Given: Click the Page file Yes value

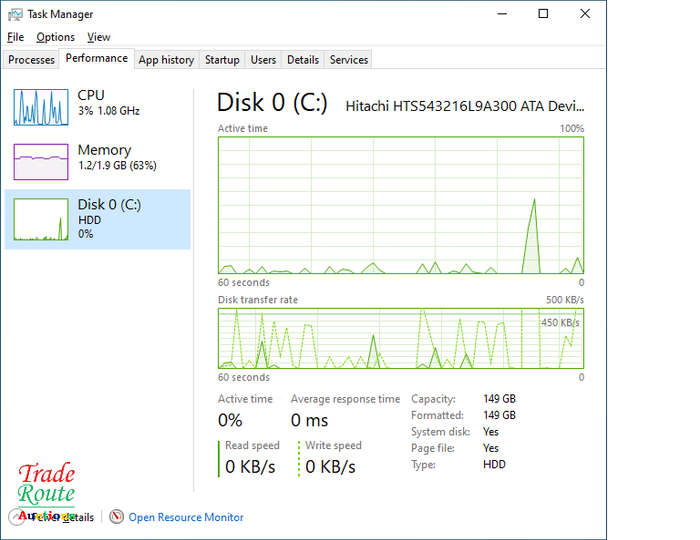Looking at the screenshot, I should pyautogui.click(x=491, y=448).
